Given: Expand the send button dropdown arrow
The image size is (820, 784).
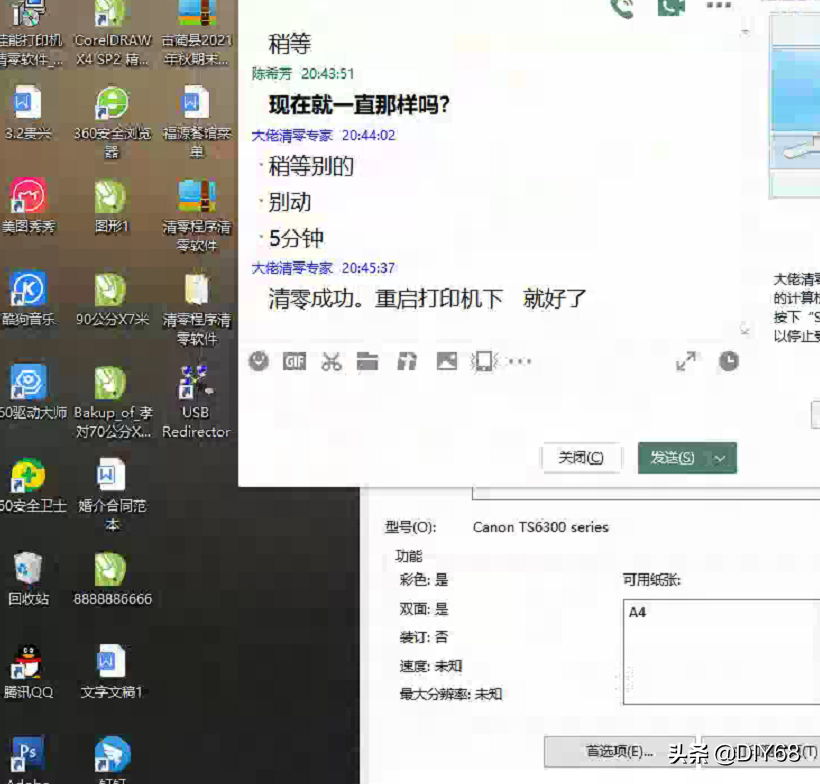Looking at the screenshot, I should coord(720,459).
